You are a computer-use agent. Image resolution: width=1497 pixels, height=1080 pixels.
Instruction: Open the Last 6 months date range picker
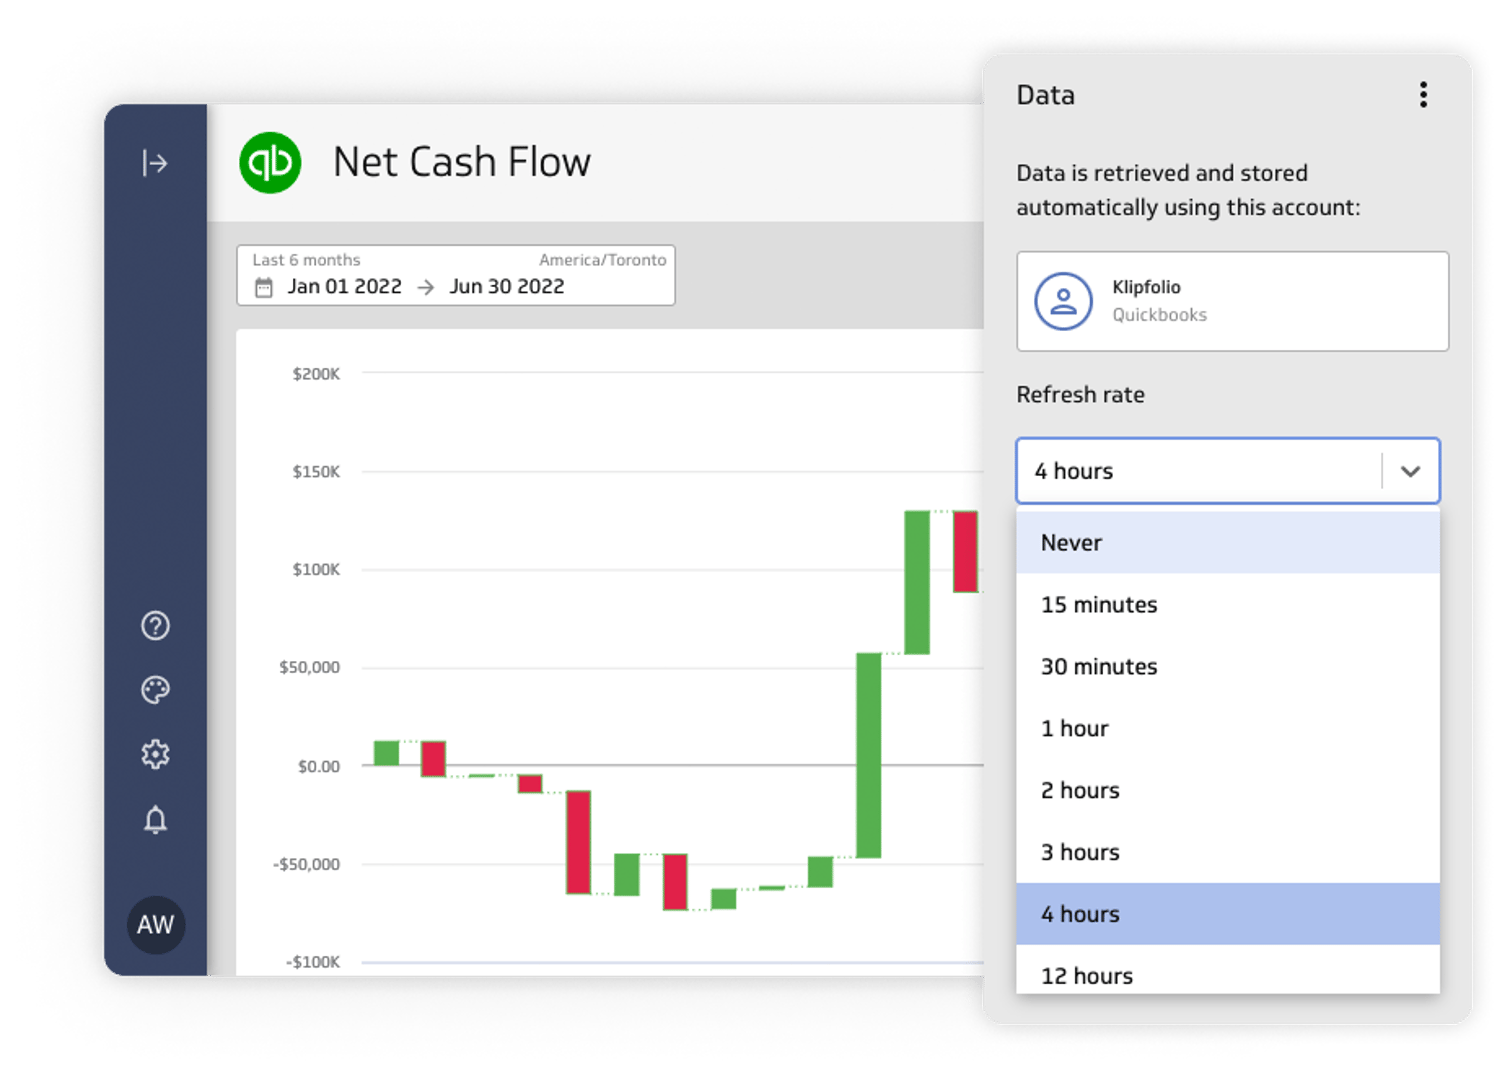click(x=456, y=275)
